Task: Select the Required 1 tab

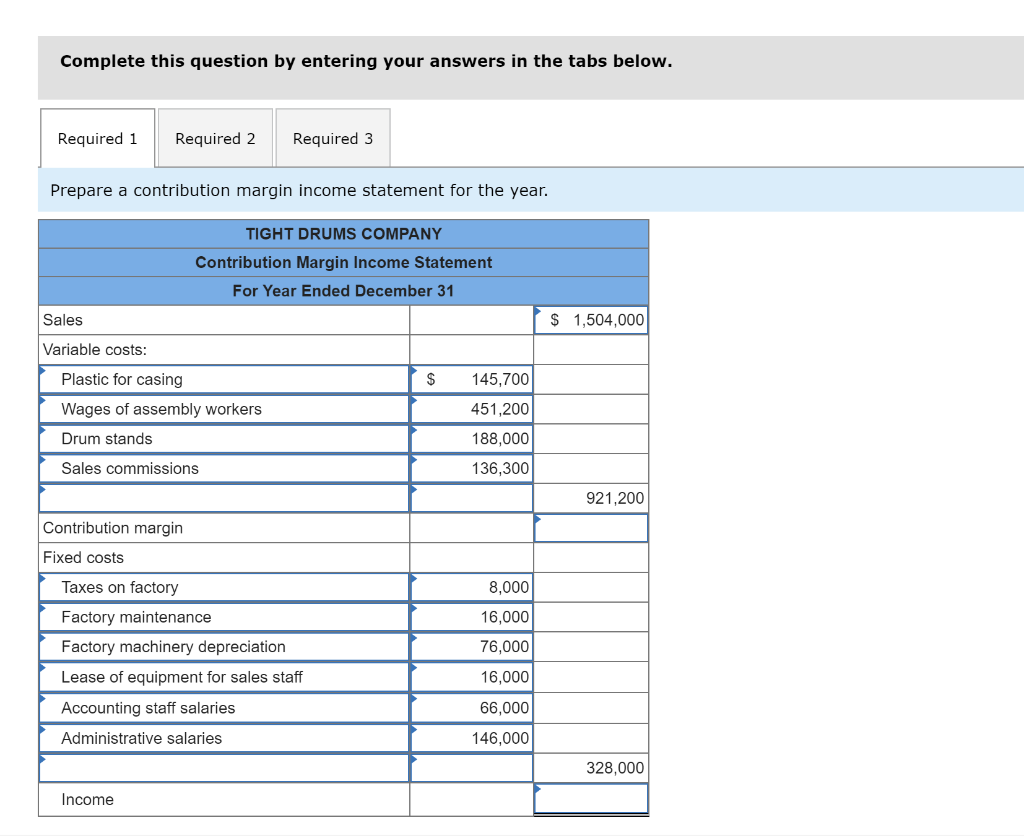Action: click(x=97, y=138)
